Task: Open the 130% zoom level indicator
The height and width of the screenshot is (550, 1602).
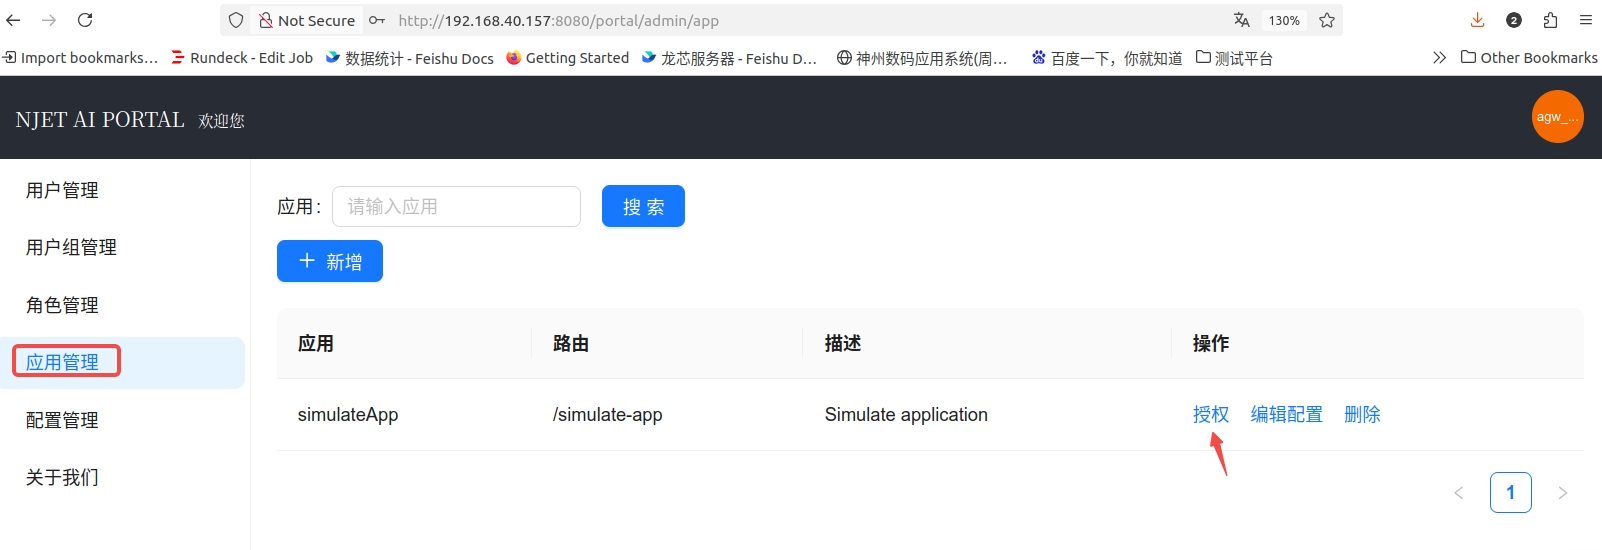Action: pyautogui.click(x=1284, y=20)
